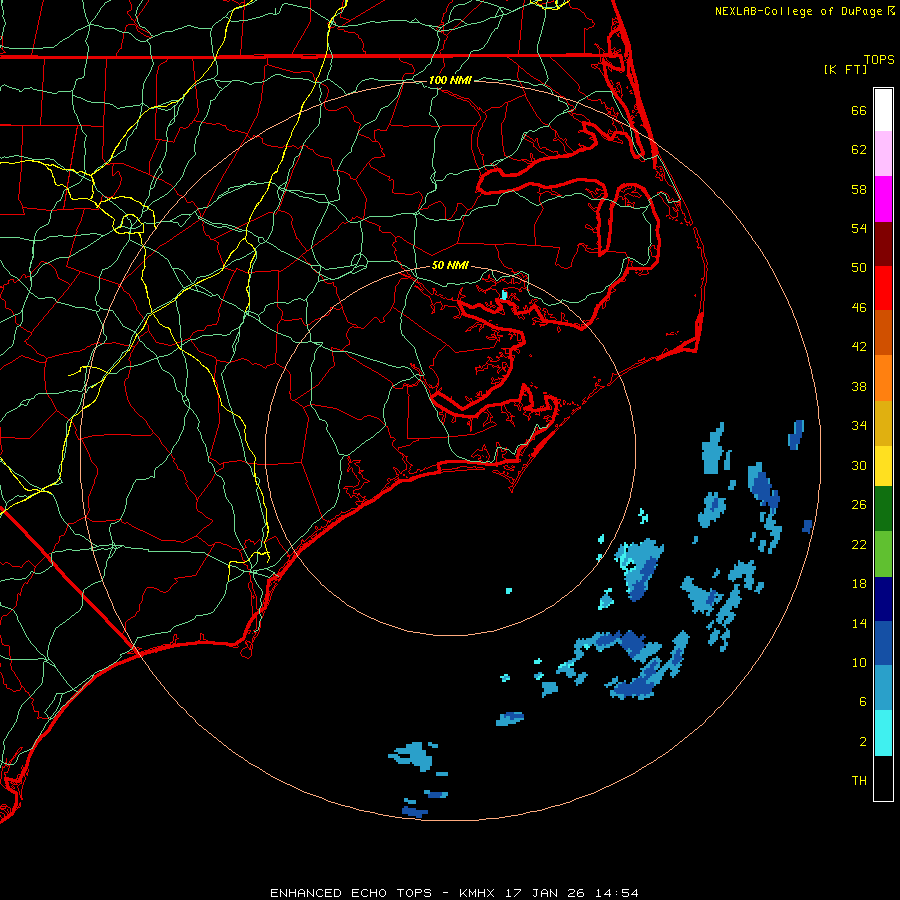This screenshot has height=900, width=900.
Task: Click the legend value 34
Action: coord(859,426)
